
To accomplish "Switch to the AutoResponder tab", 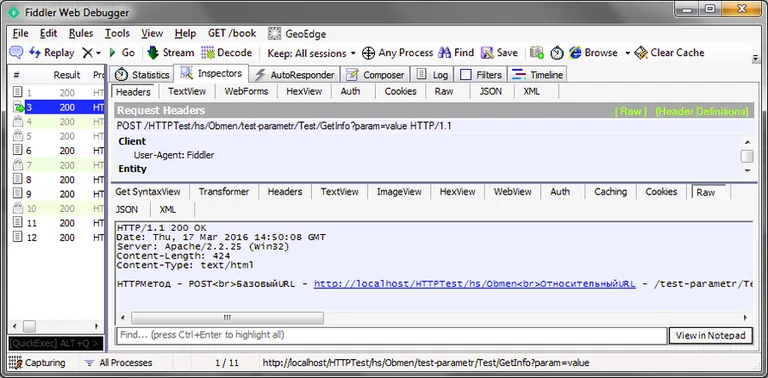I will (x=295, y=75).
